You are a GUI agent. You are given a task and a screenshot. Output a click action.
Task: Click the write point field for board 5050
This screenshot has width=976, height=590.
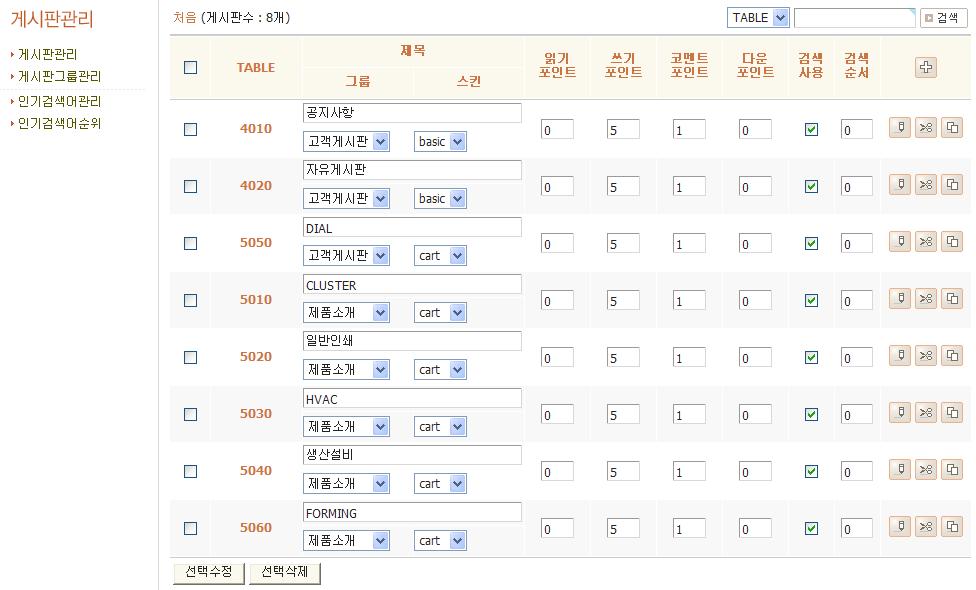click(x=623, y=243)
